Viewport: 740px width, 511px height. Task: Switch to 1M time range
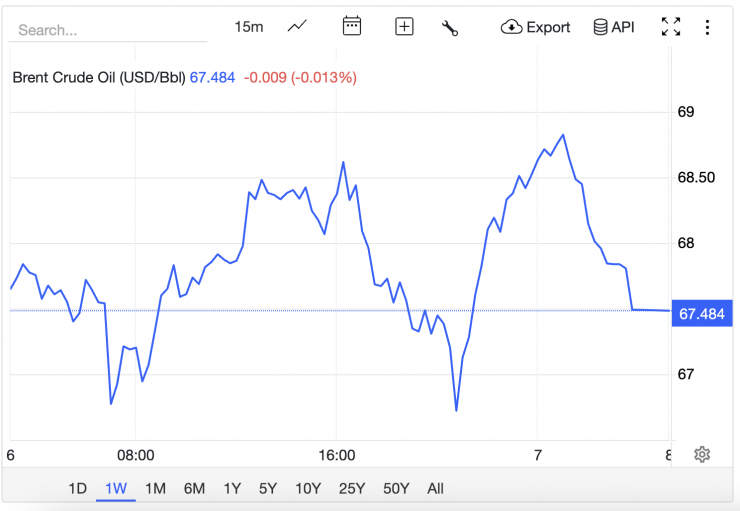[155, 489]
